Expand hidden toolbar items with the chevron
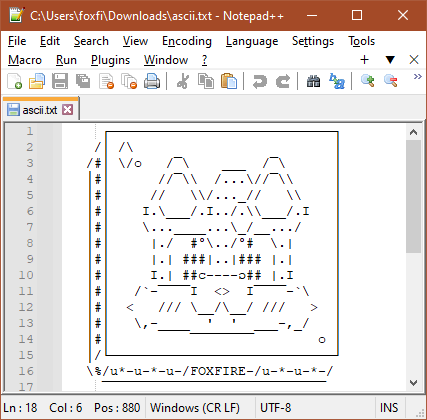 (417, 77)
